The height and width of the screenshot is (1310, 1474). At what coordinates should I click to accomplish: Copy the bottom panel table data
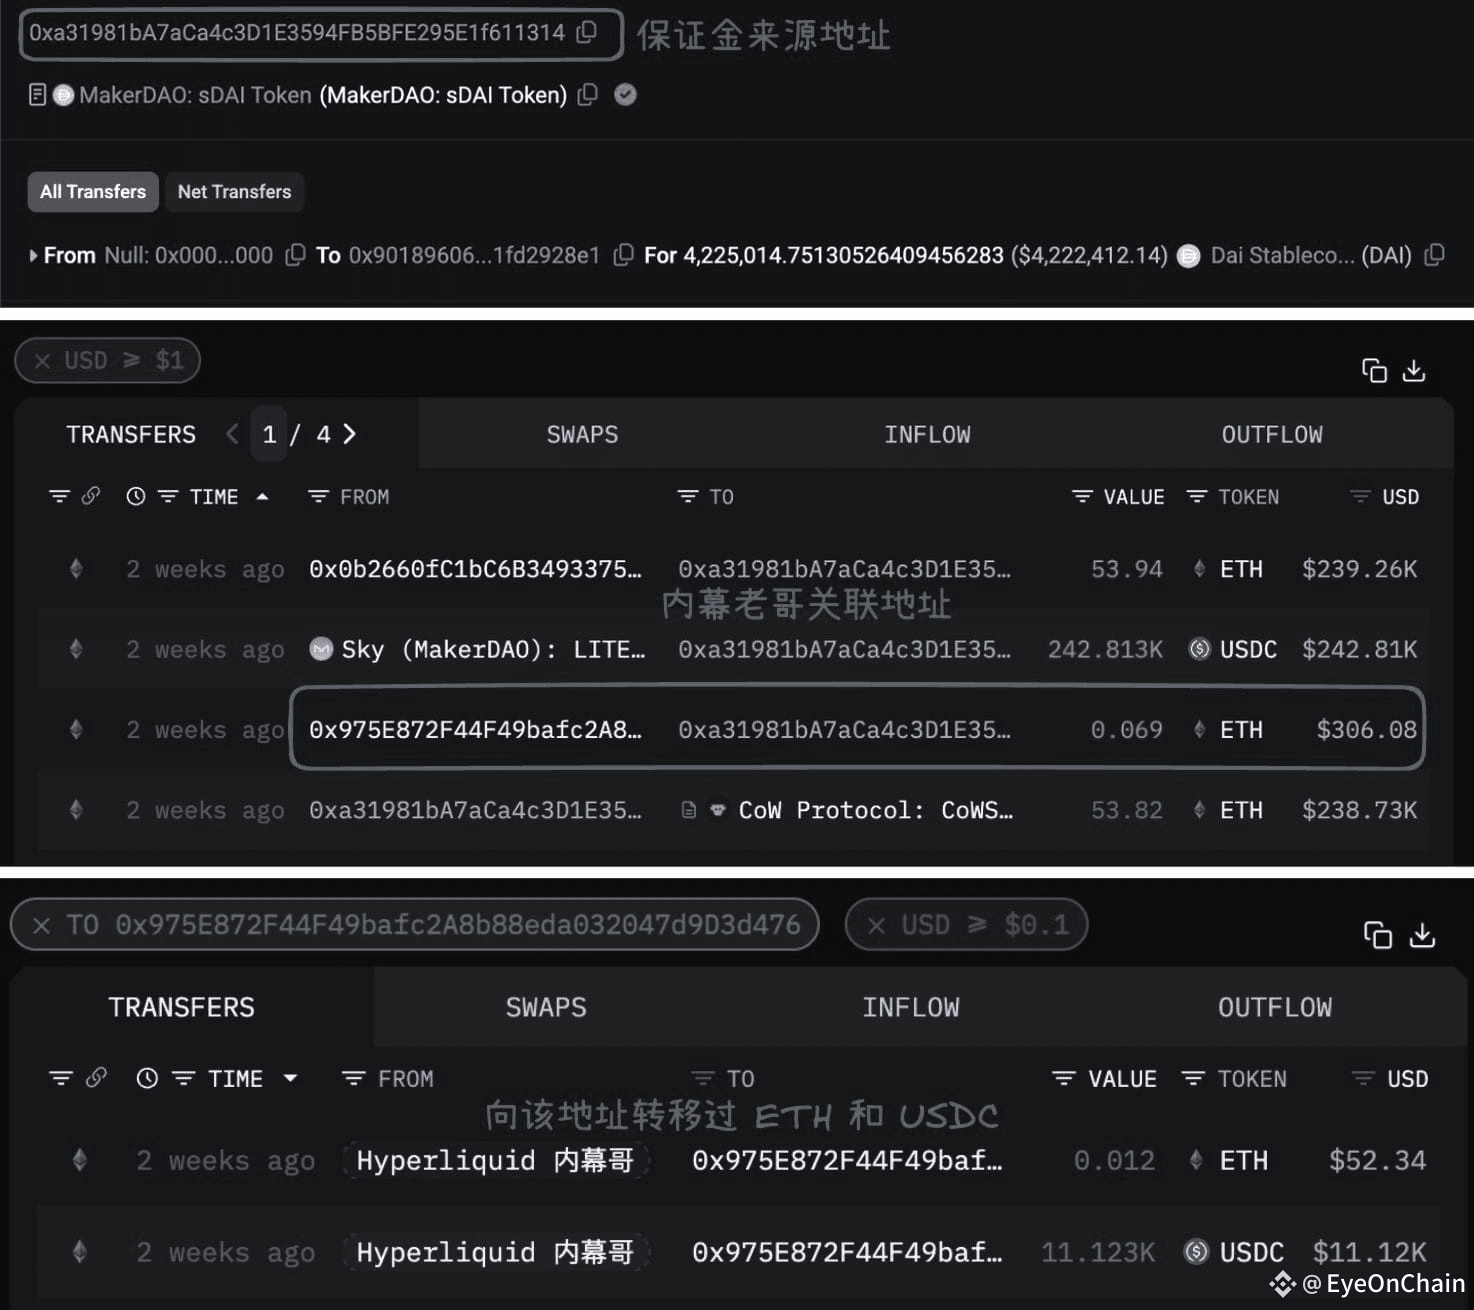[1378, 935]
